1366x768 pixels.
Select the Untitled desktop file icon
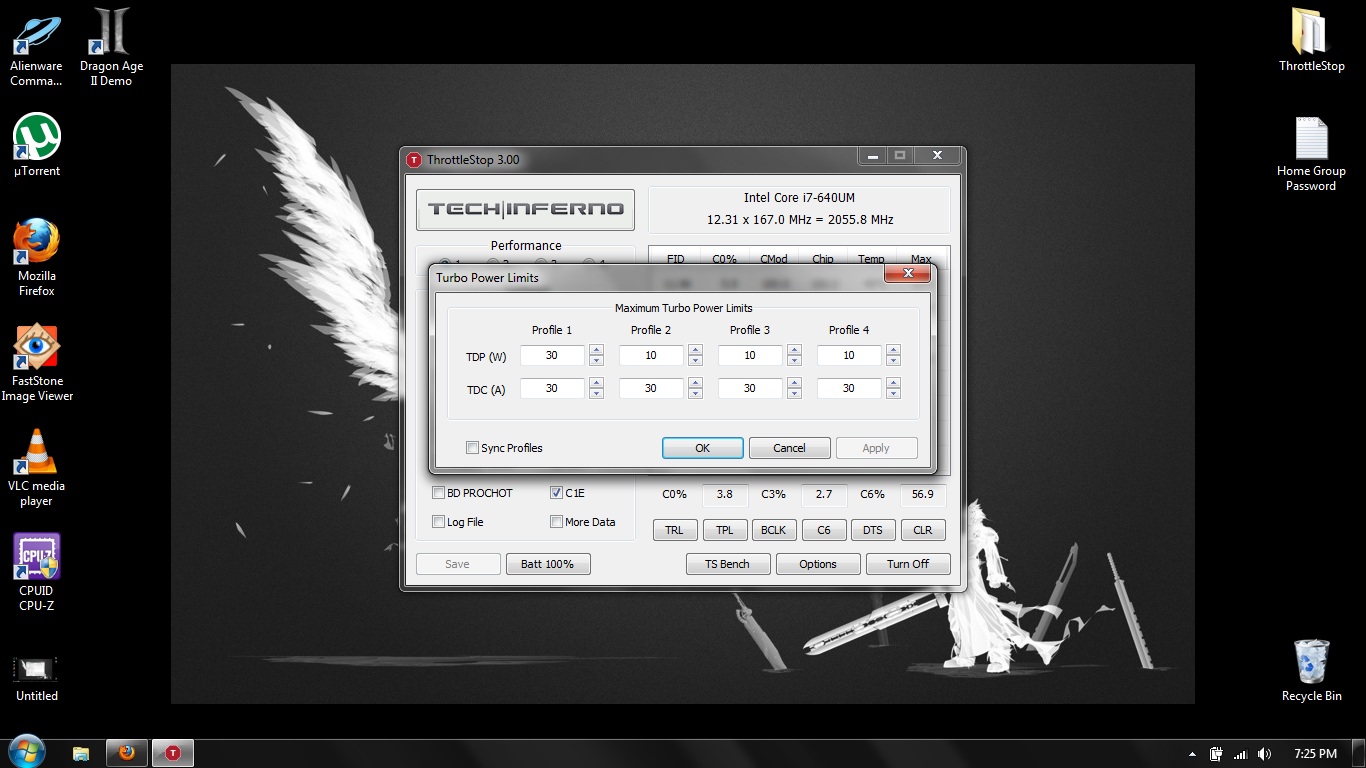pos(37,678)
